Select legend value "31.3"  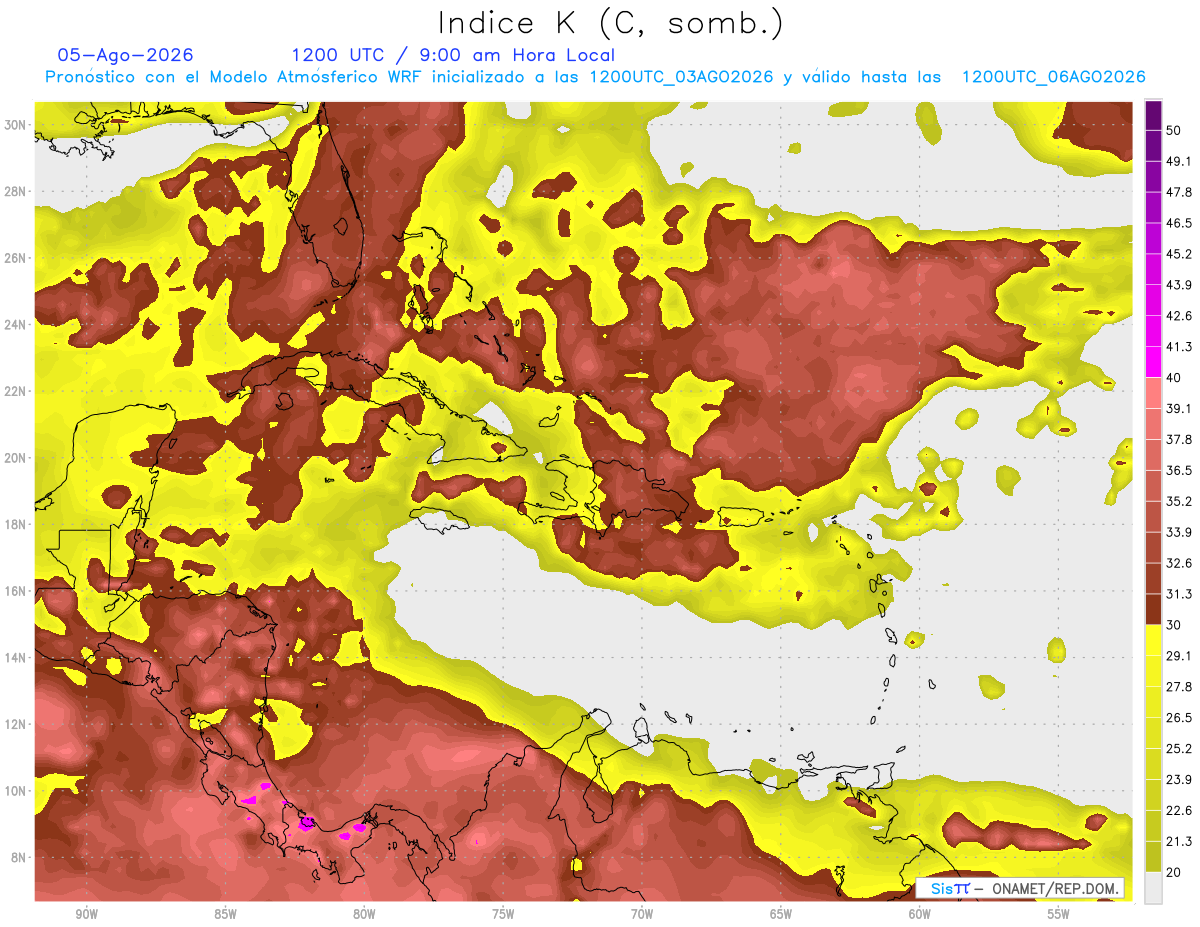[x=1179, y=594]
